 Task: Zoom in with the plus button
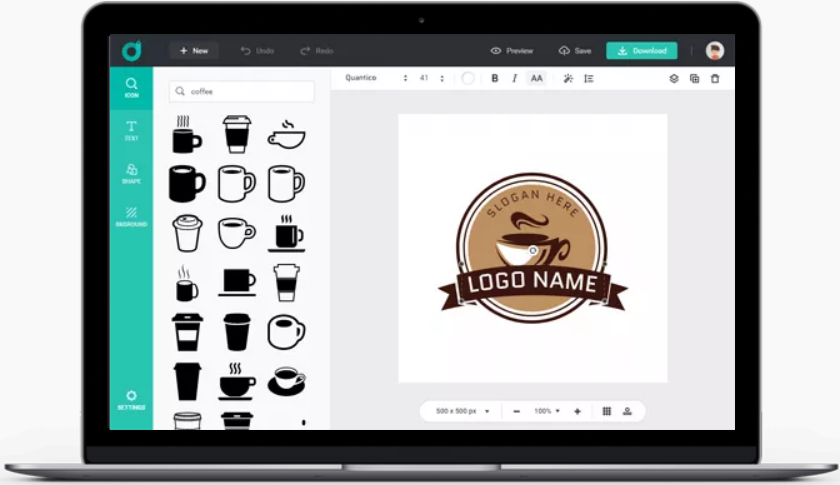(x=577, y=412)
